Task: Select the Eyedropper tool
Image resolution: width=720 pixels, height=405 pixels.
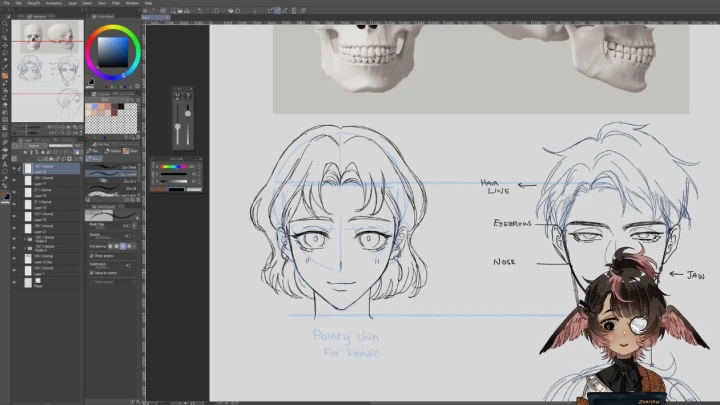Action: [5, 67]
